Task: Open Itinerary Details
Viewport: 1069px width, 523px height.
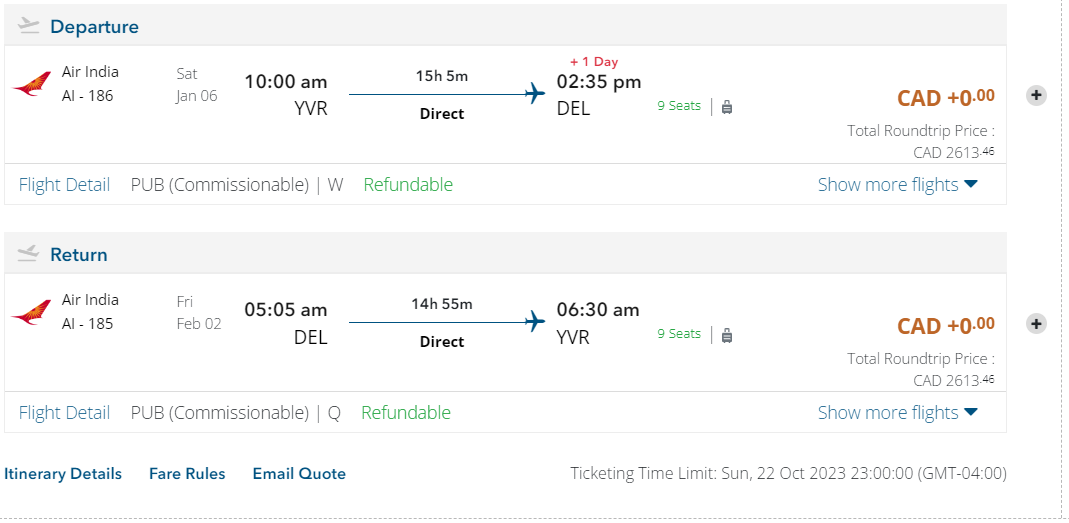Action: click(x=63, y=474)
